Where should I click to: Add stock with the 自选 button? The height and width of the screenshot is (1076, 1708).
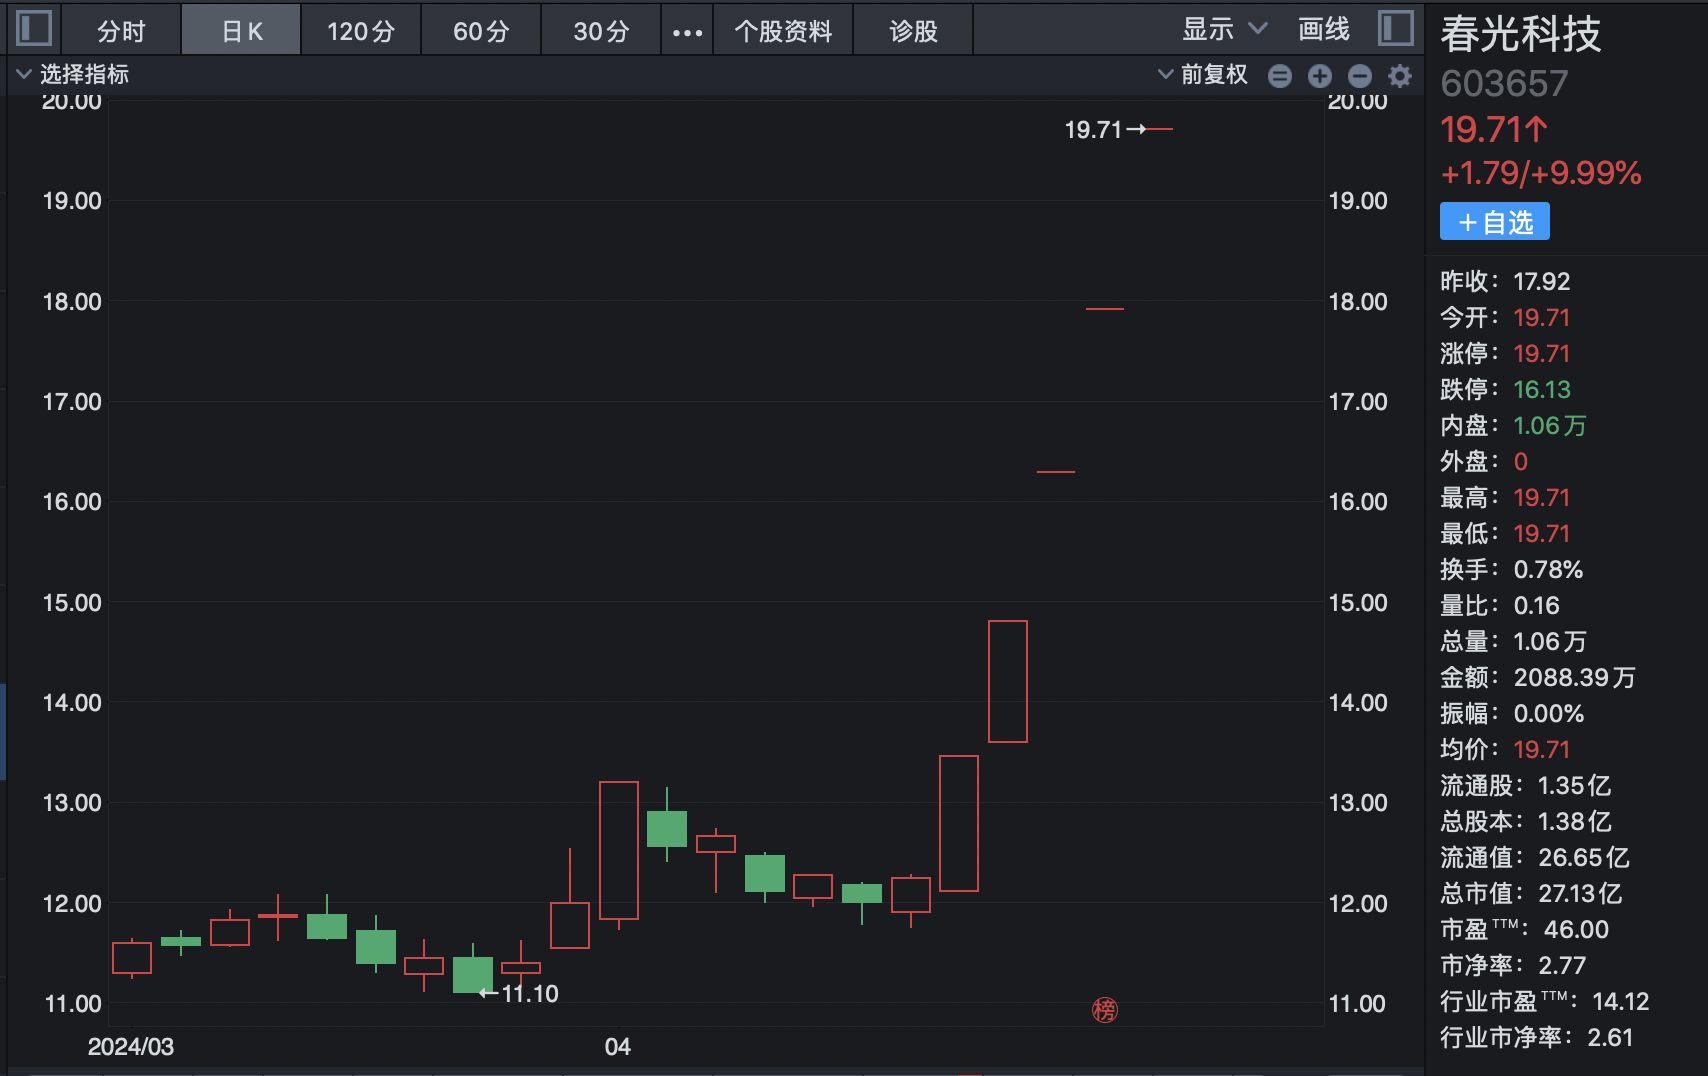coord(1495,221)
